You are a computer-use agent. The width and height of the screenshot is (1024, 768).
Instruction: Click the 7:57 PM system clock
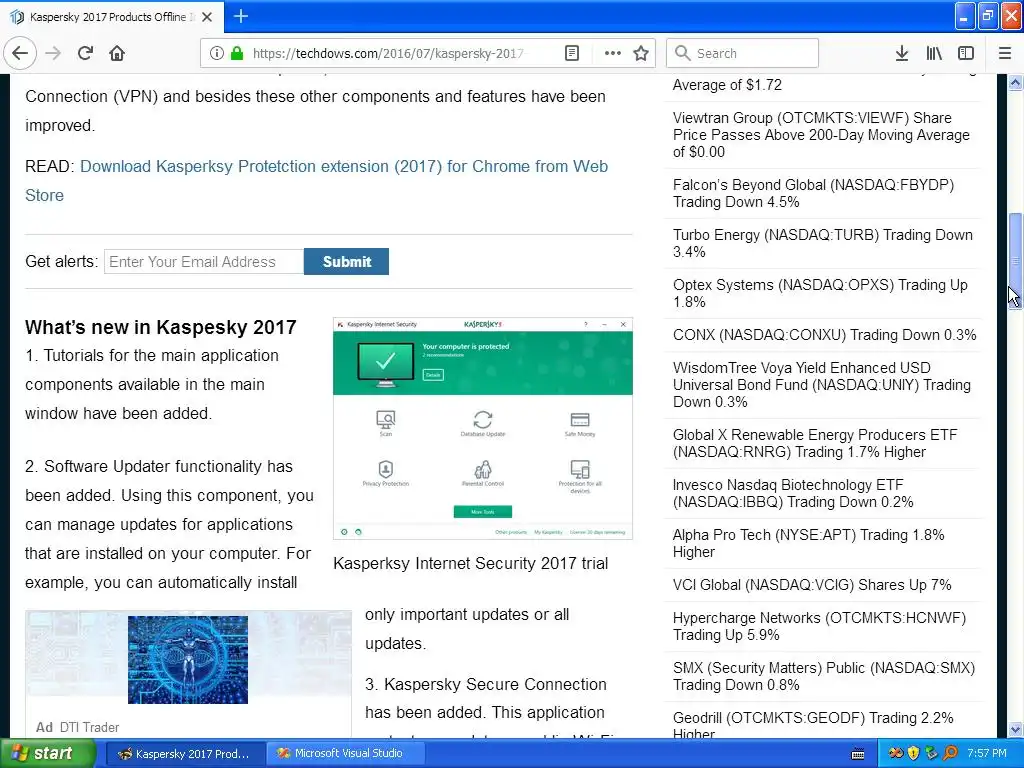click(987, 754)
